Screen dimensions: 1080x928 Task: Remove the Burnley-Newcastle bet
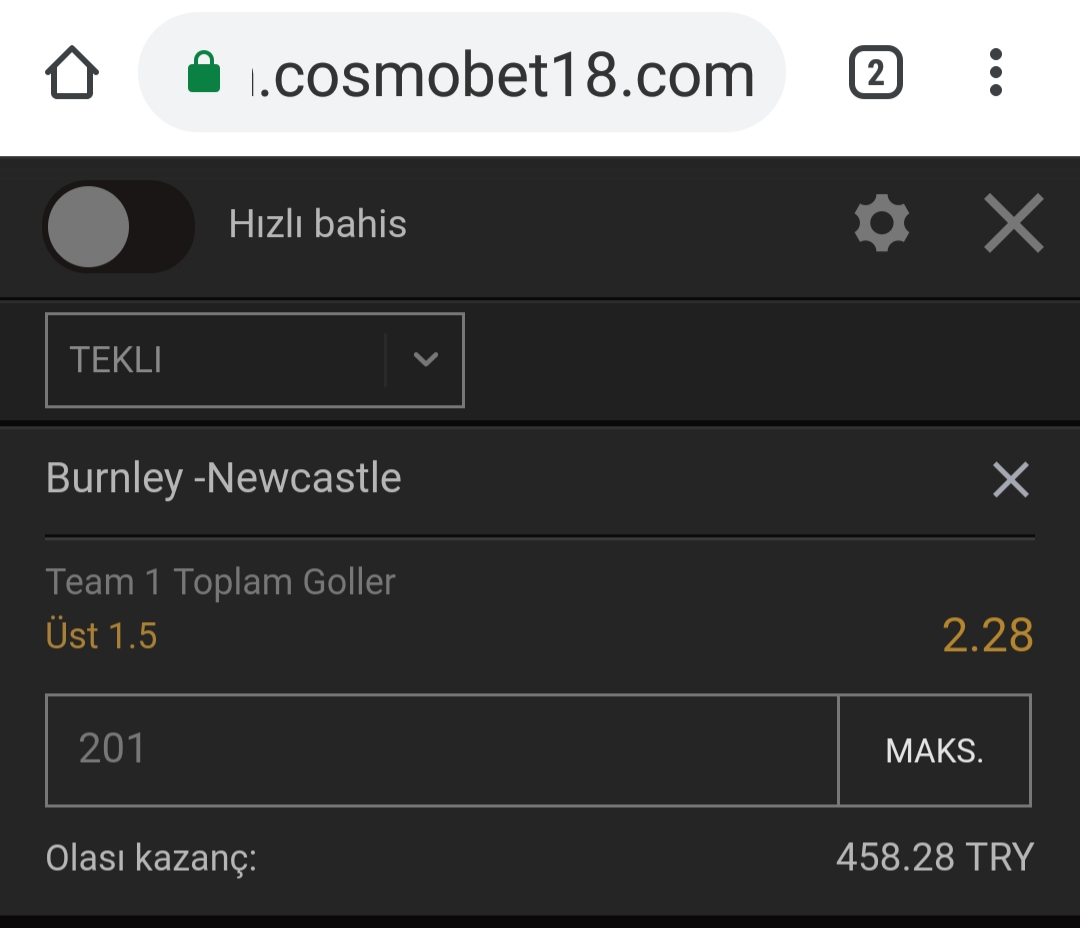click(1010, 480)
